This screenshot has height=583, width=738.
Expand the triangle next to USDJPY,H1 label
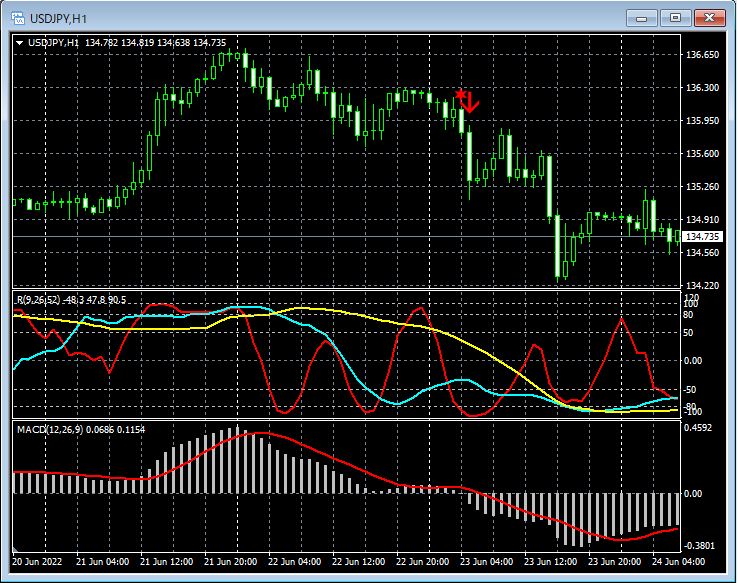click(x=20, y=43)
